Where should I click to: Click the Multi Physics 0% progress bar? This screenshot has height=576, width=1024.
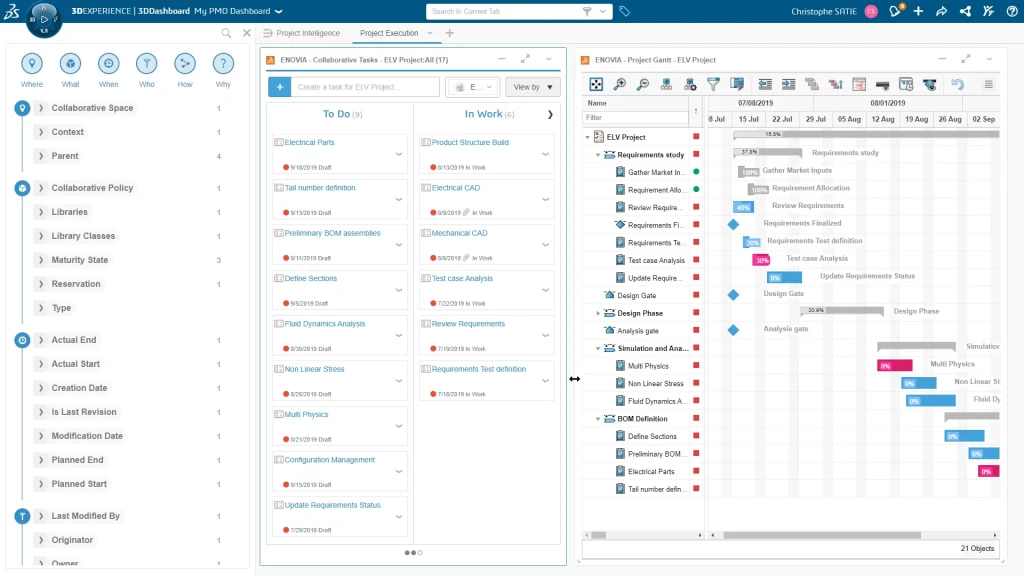point(895,366)
